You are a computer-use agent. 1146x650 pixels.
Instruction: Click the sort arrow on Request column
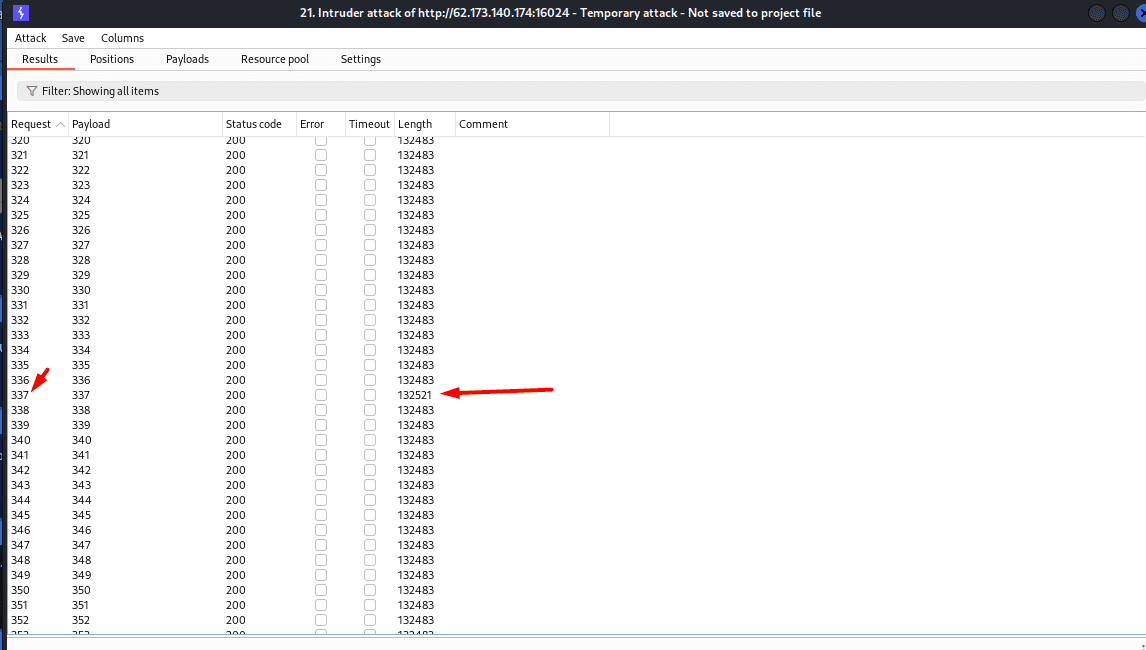point(61,124)
